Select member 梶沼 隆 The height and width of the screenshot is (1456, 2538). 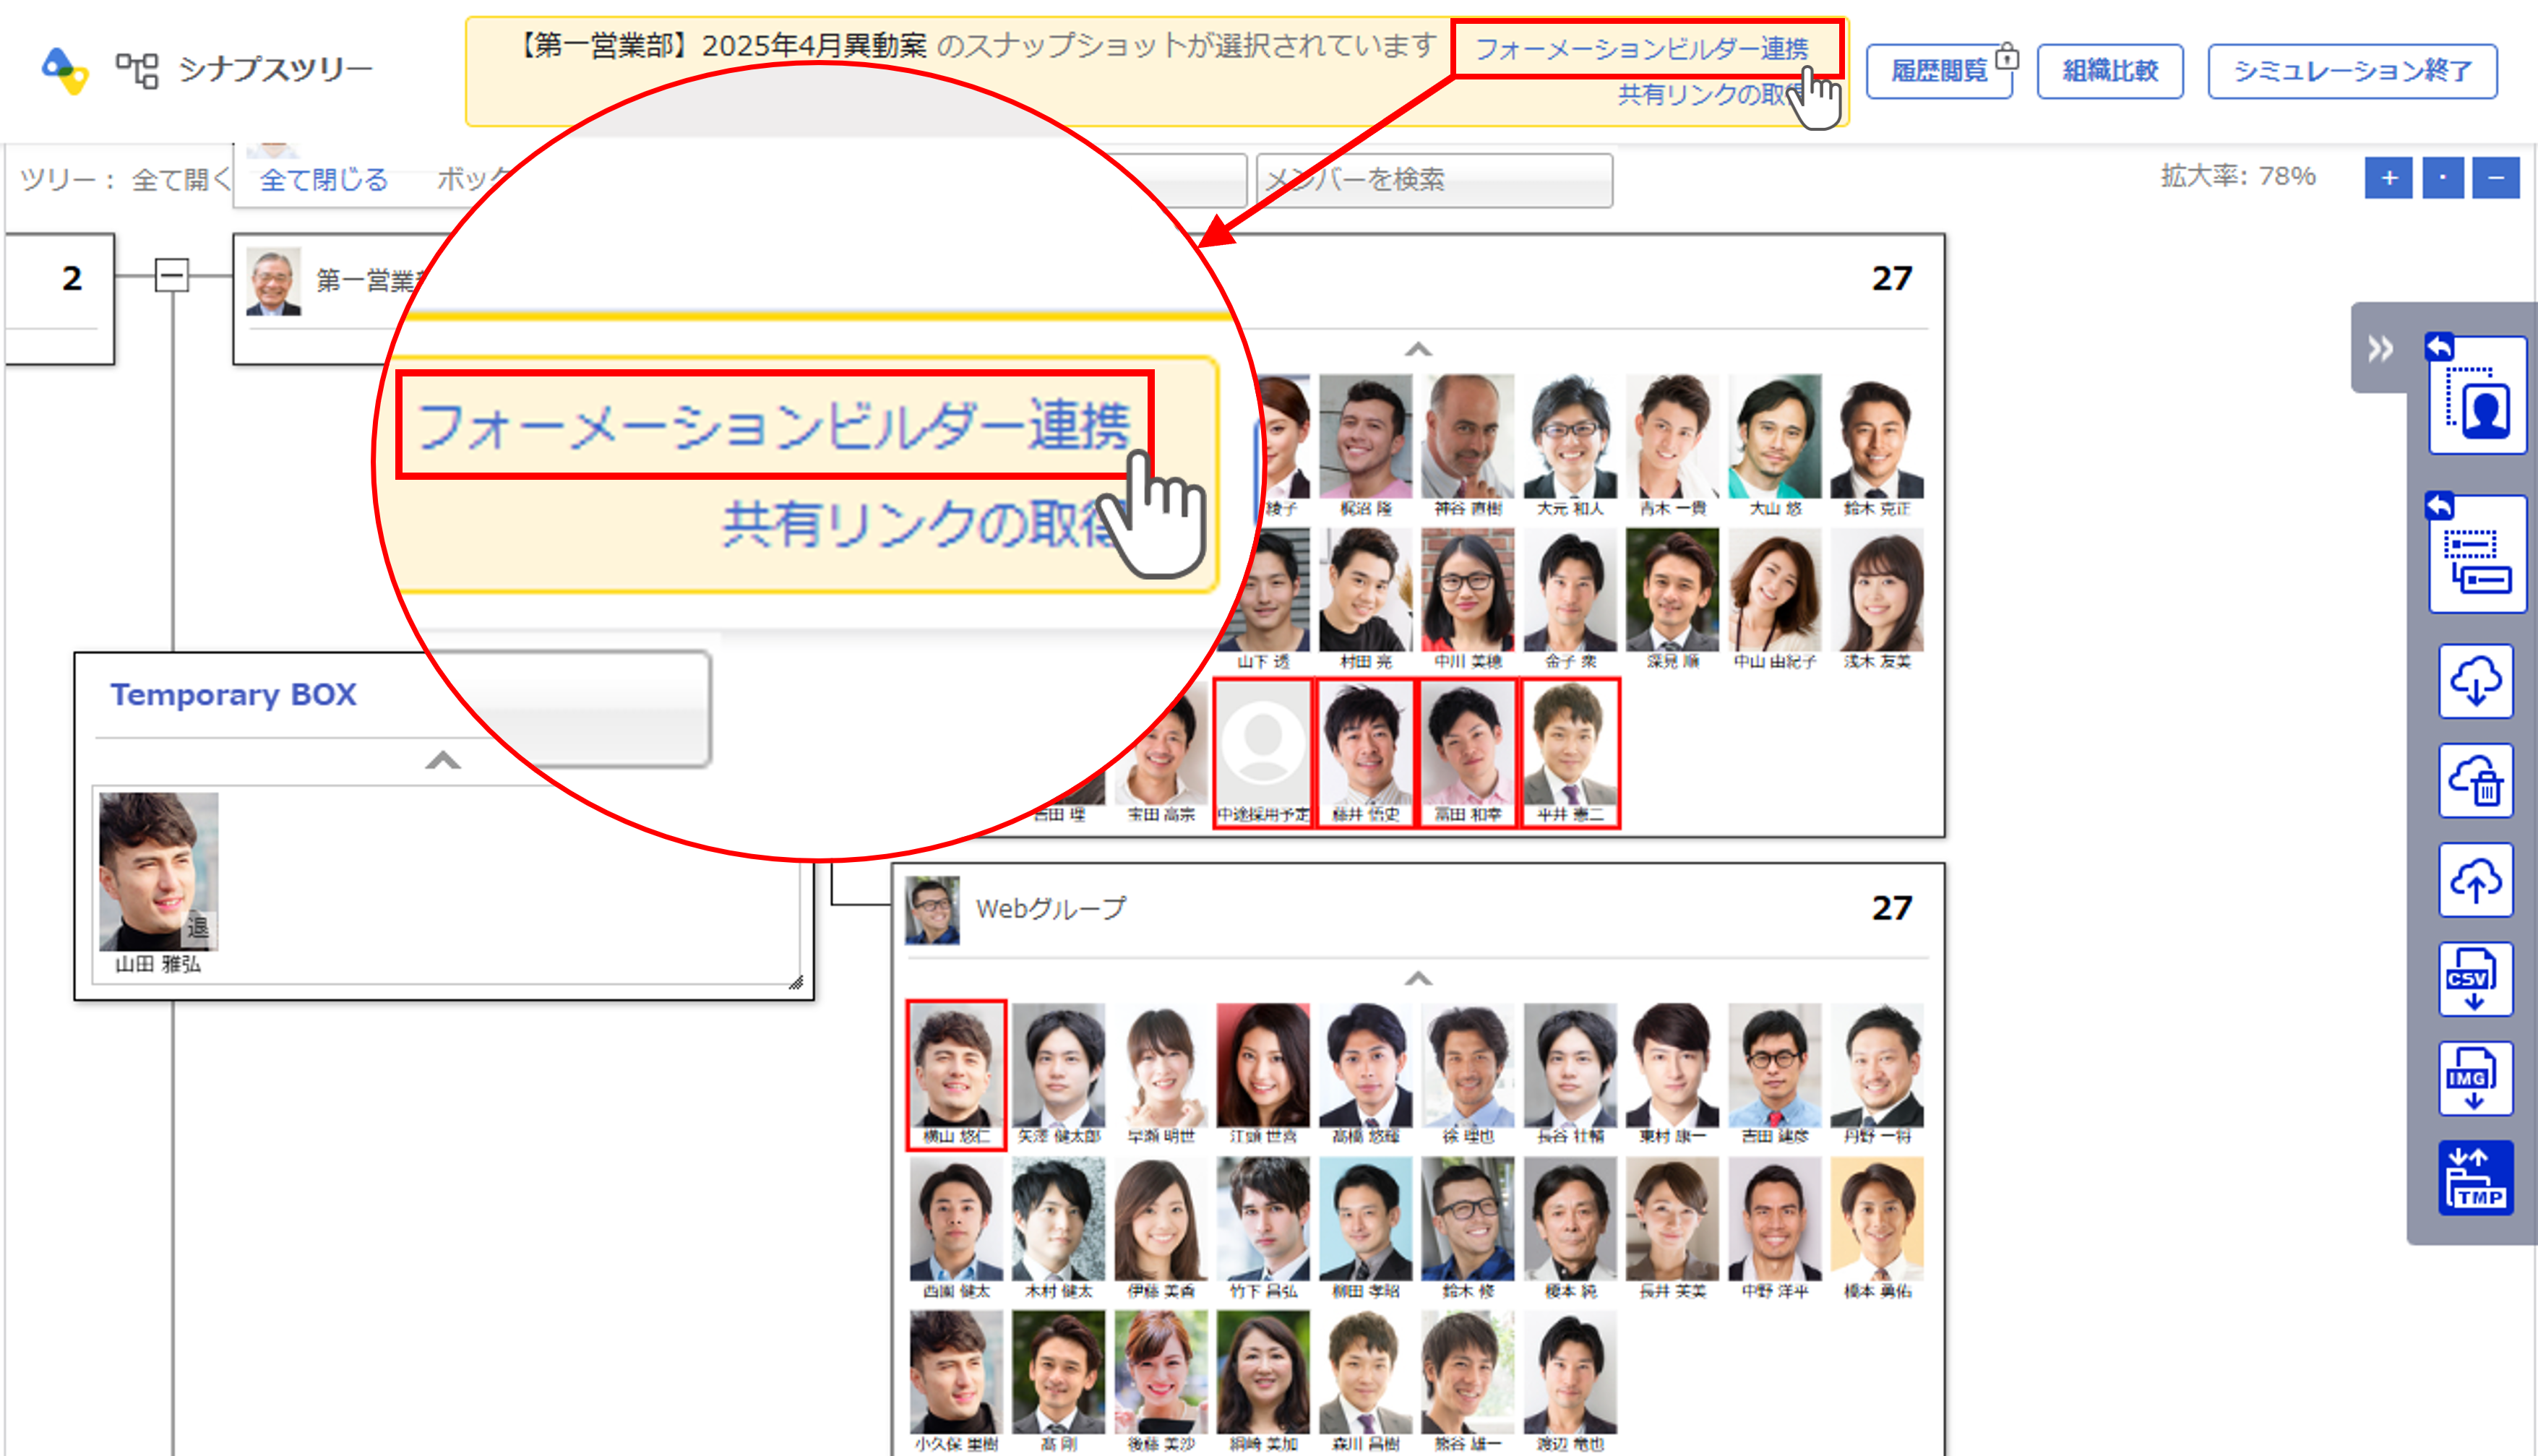tap(1366, 446)
